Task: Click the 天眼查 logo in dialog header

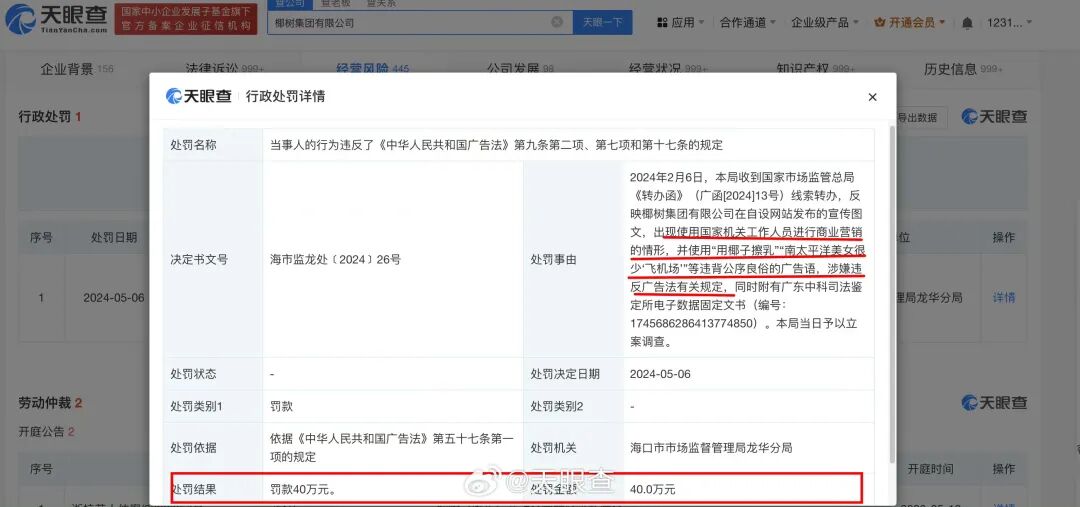Action: [198, 96]
